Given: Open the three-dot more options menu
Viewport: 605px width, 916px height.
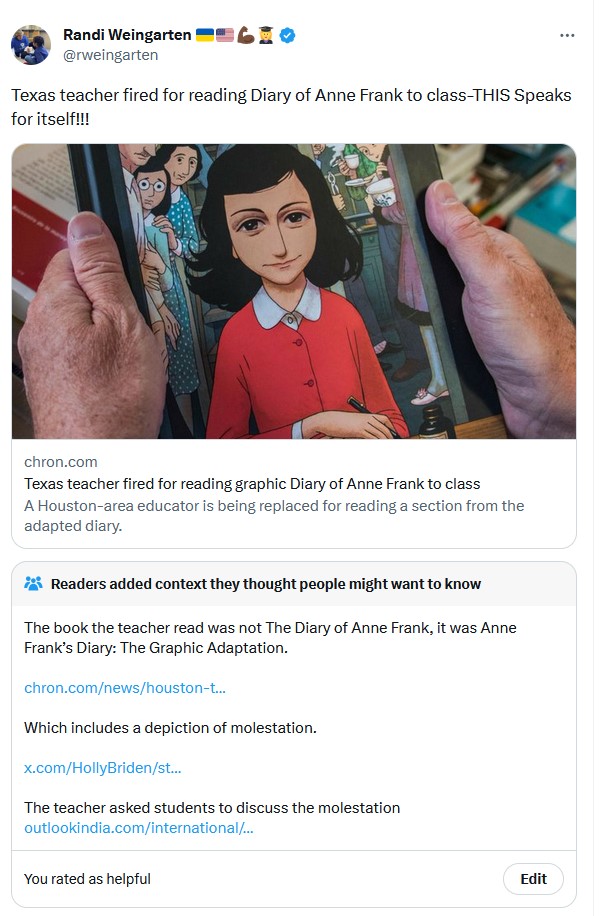Looking at the screenshot, I should 566,36.
